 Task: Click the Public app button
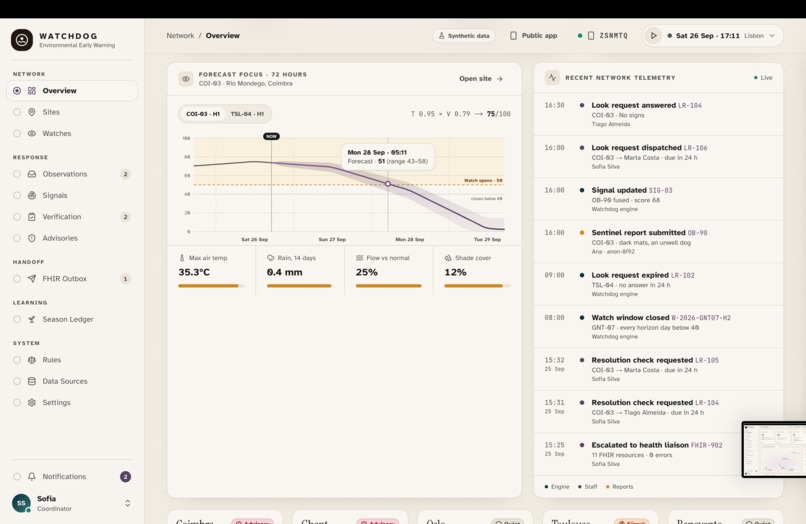pyautogui.click(x=533, y=35)
